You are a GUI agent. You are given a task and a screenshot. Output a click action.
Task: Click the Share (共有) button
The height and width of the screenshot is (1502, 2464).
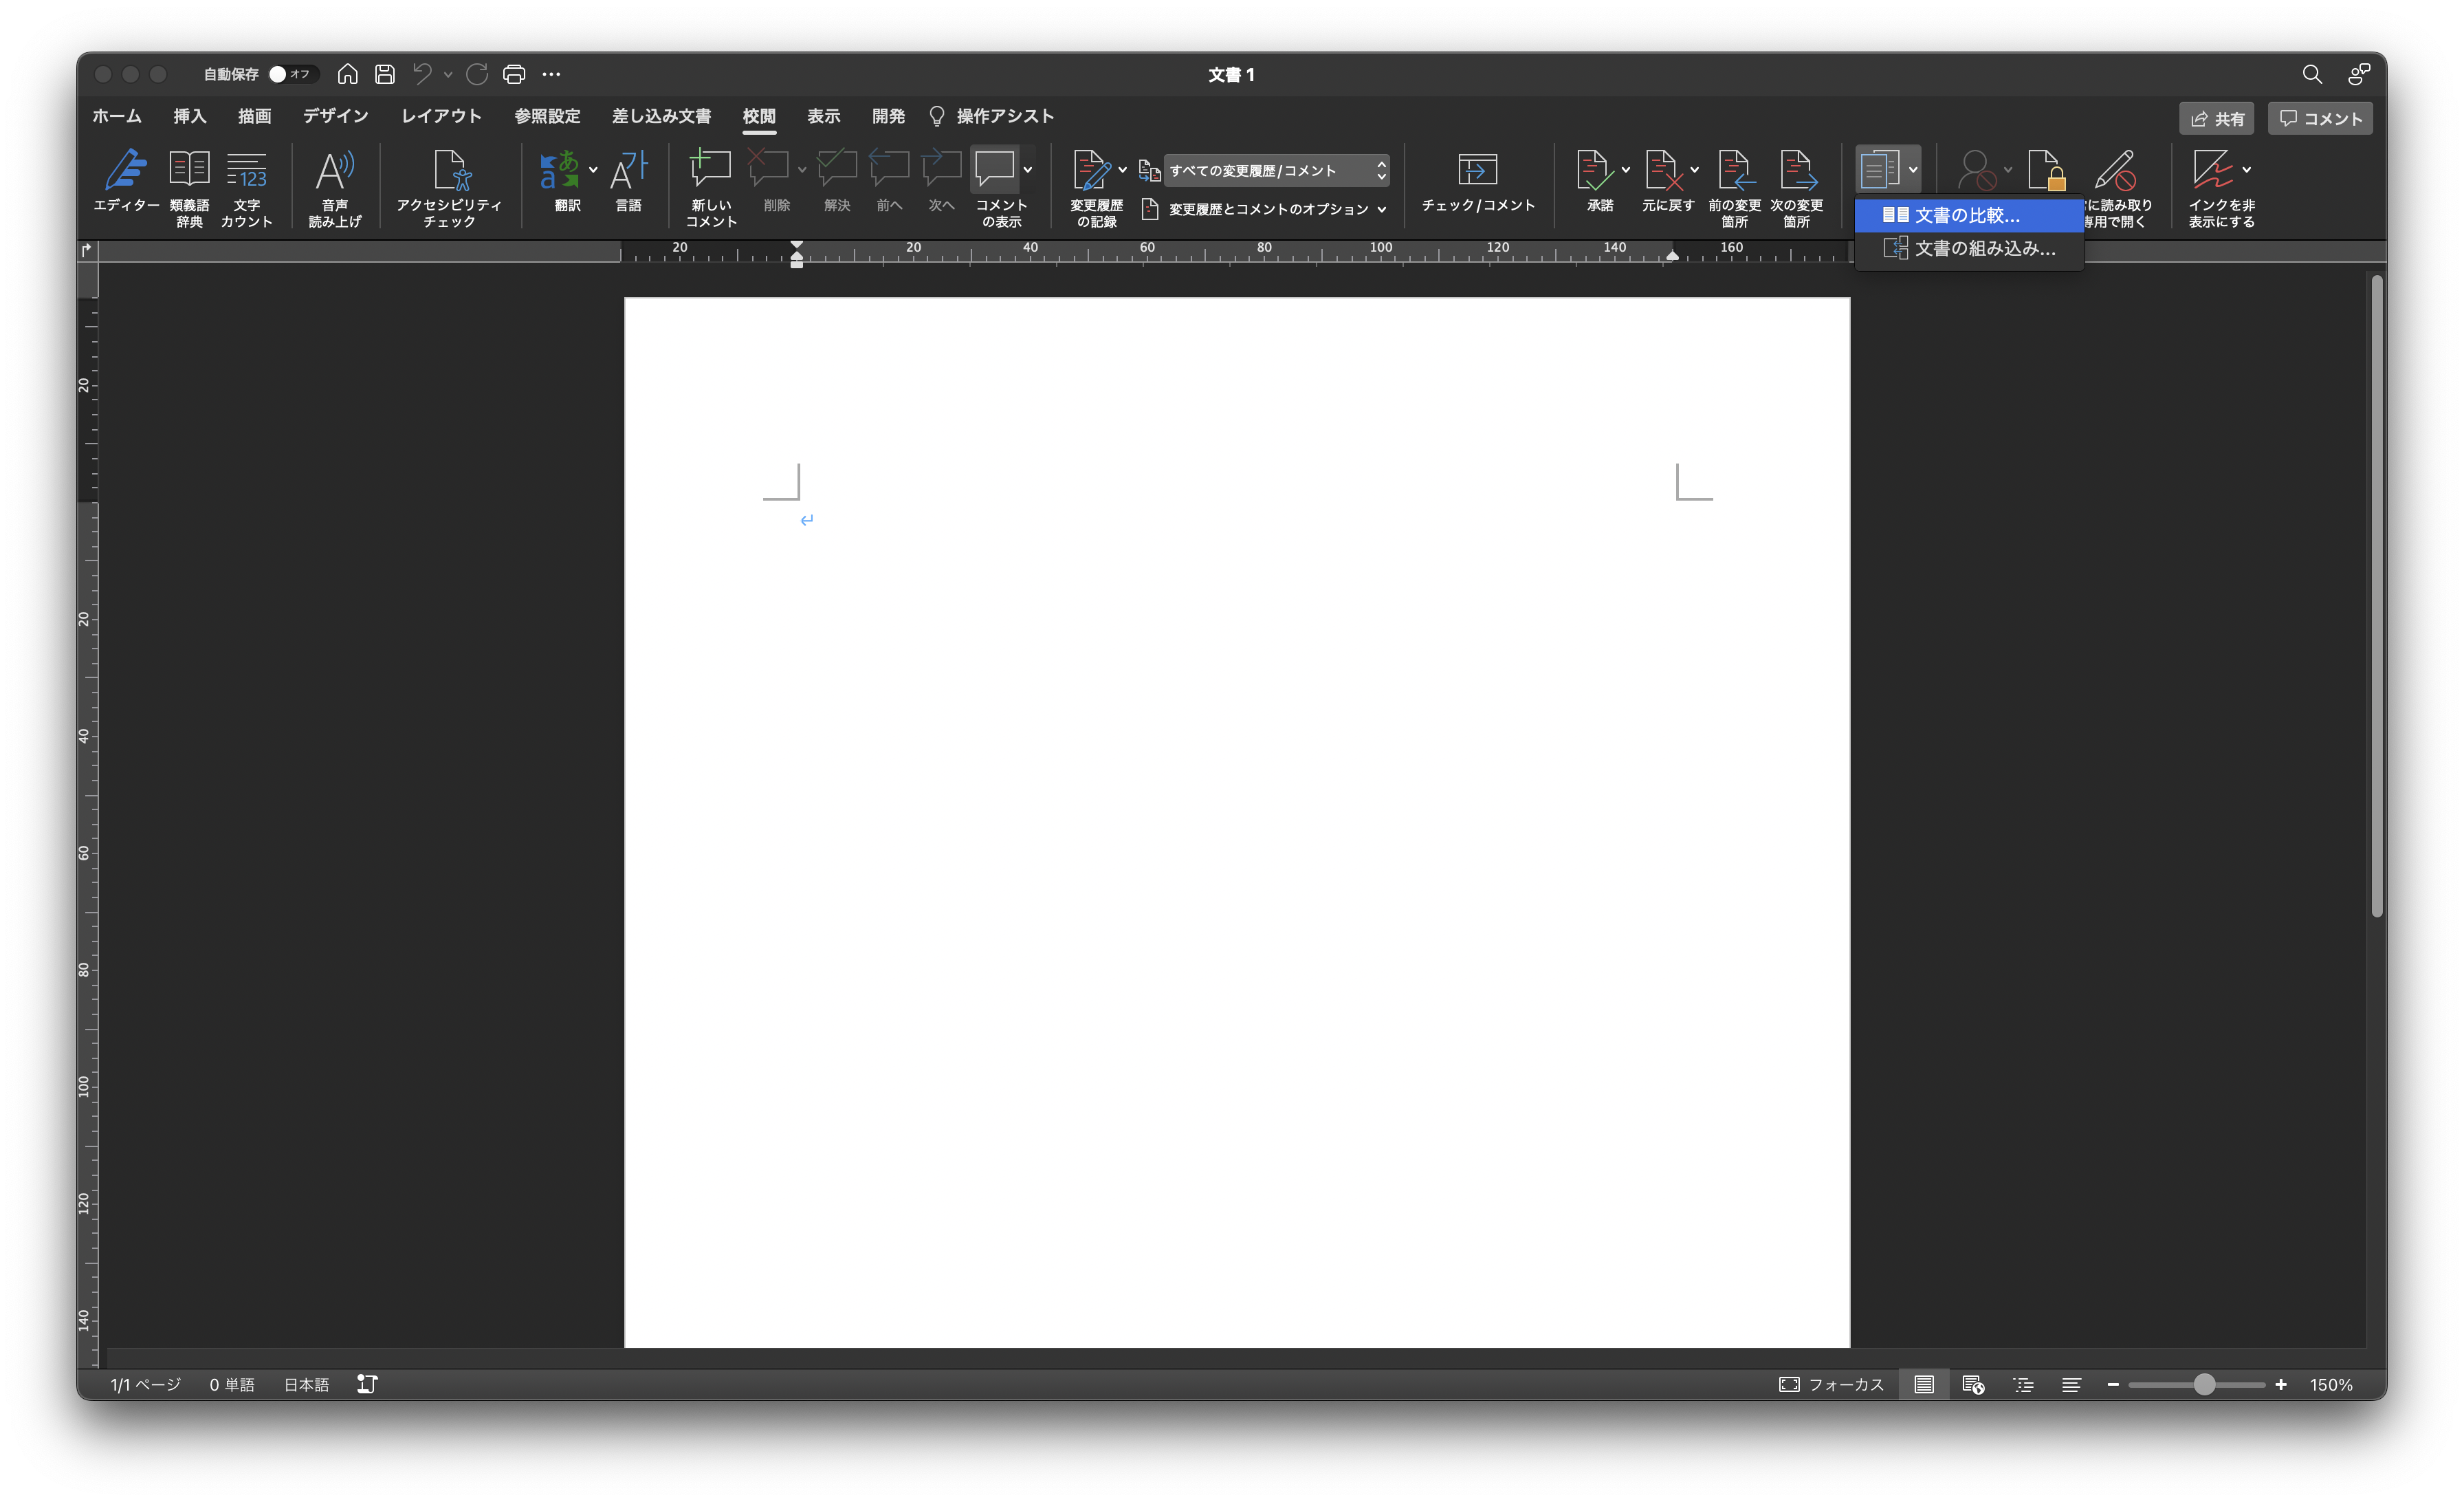[2217, 118]
